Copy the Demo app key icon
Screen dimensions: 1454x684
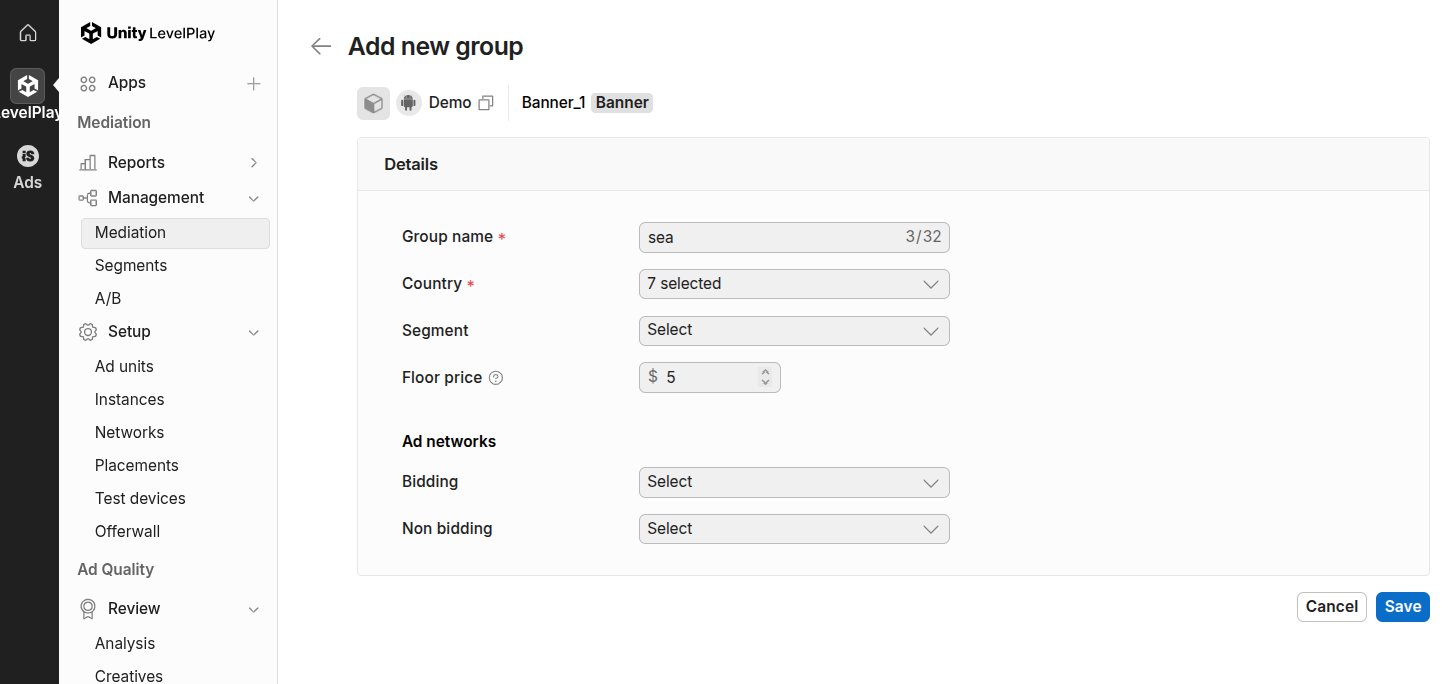click(487, 103)
